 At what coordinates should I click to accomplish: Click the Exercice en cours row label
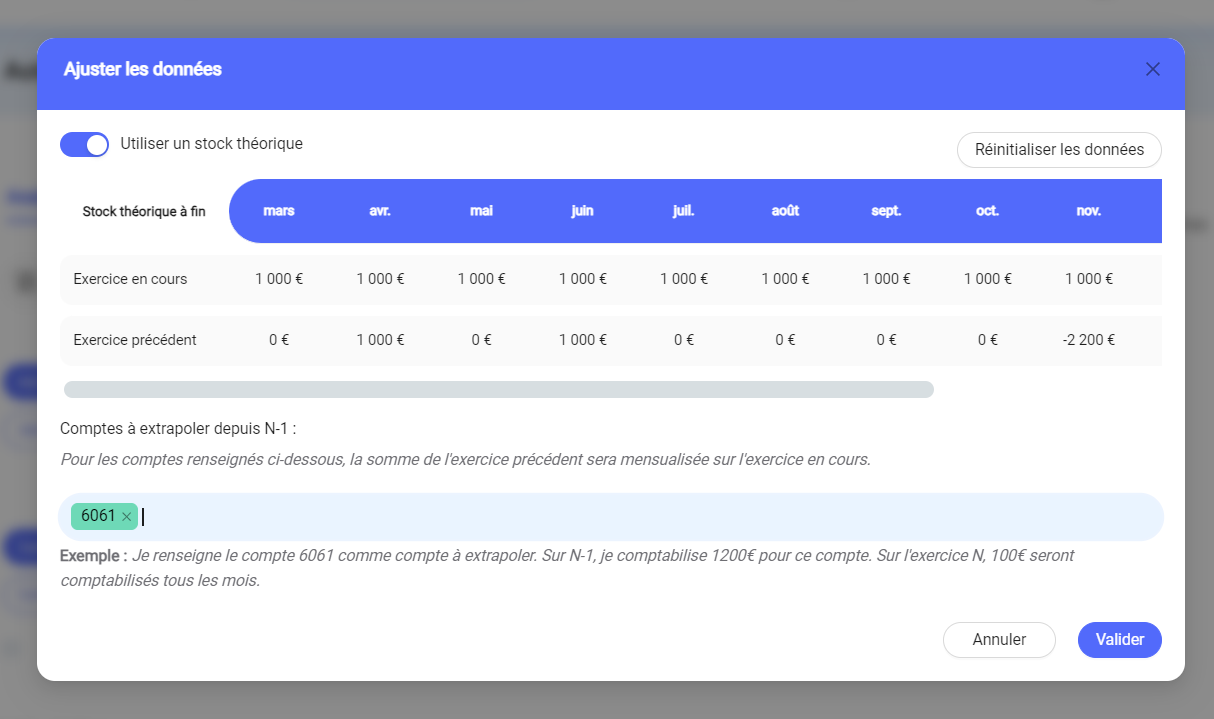130,279
